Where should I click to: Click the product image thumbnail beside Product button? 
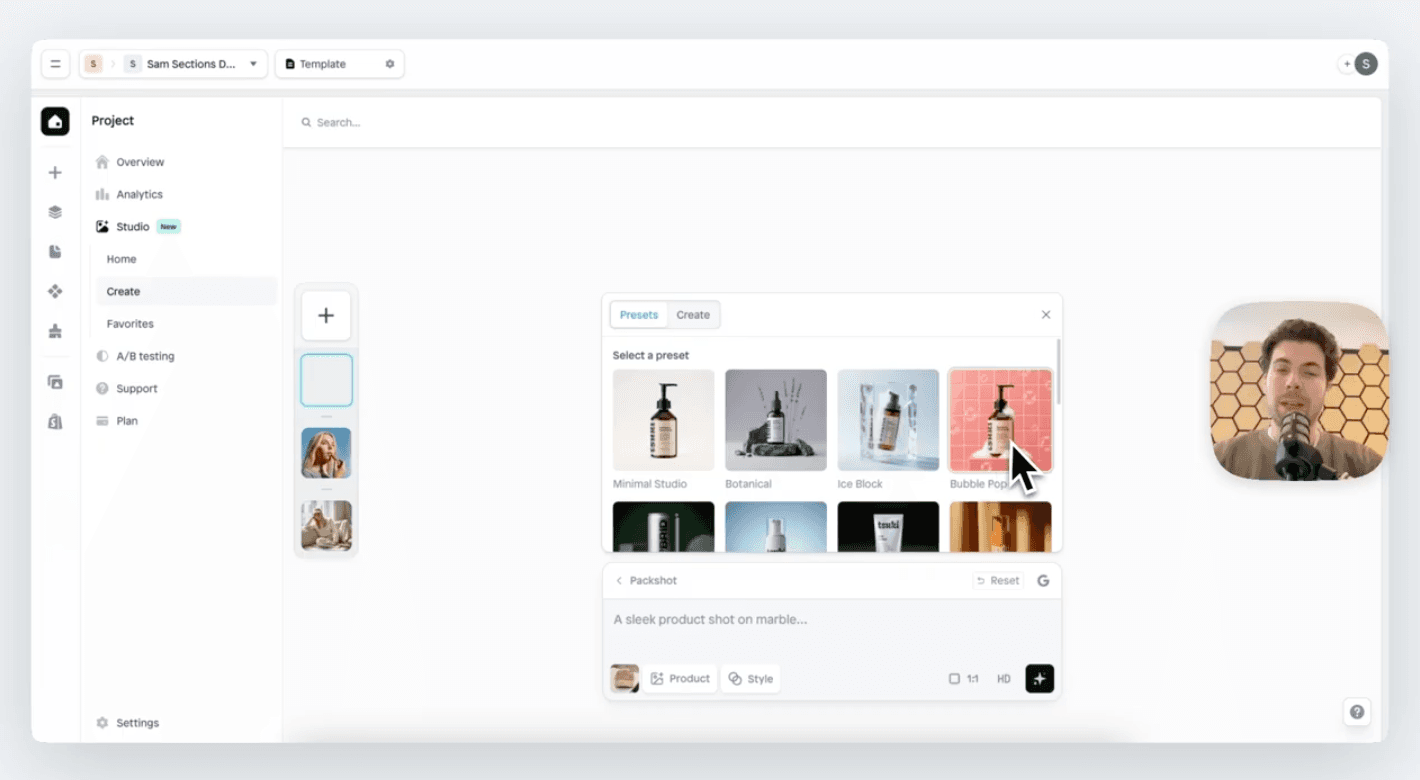(625, 679)
